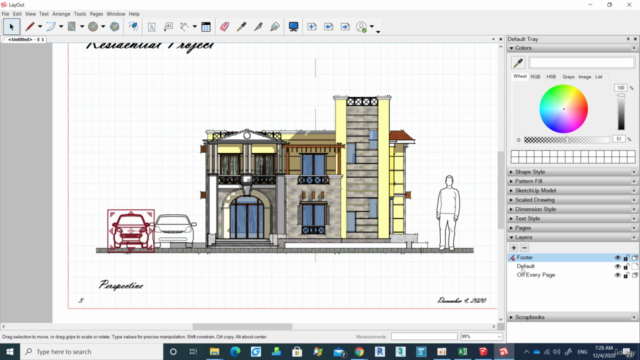Toggle lock on On Every Page layer
Viewport: 640px width, 360px height.
626,275
